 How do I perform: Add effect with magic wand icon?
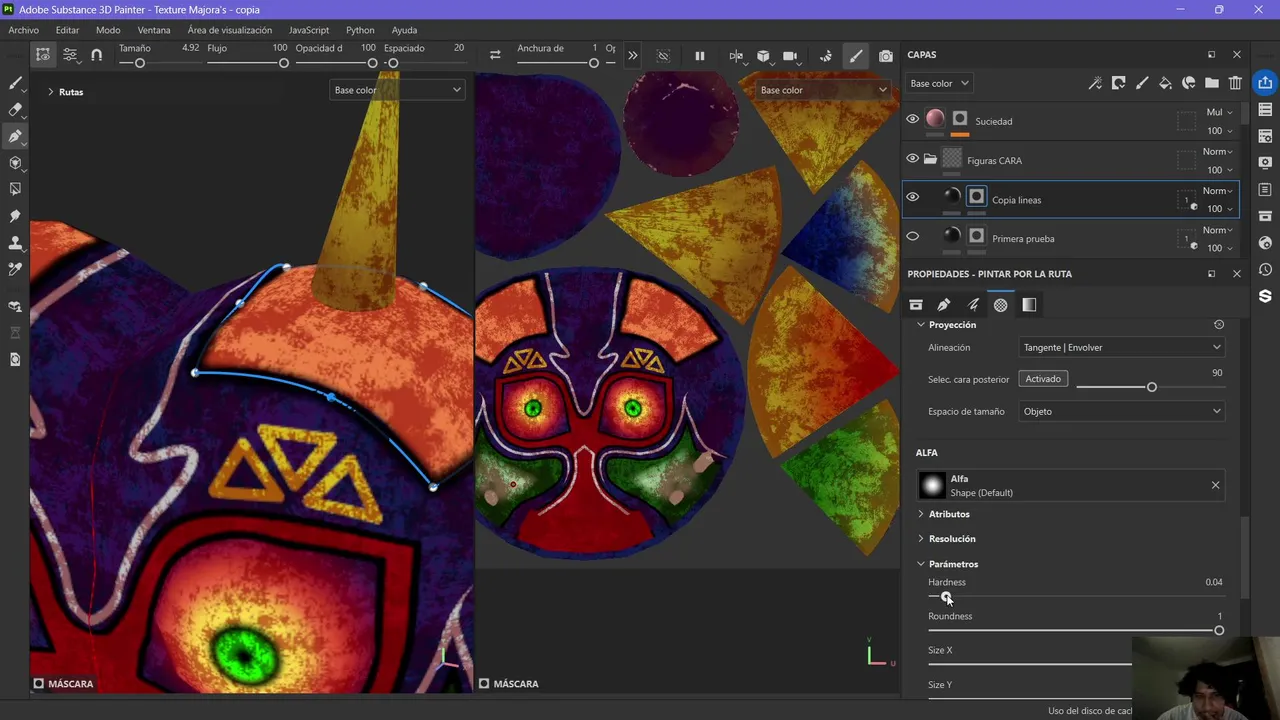1096,83
